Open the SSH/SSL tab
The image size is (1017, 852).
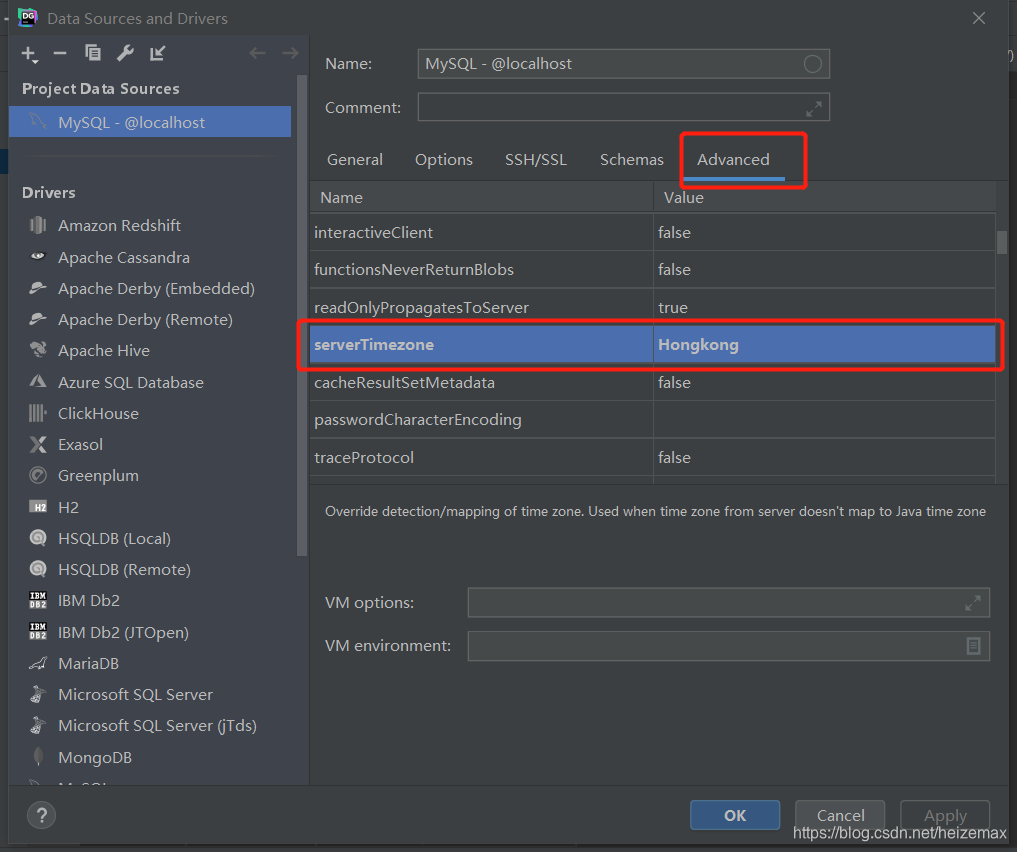(535, 159)
